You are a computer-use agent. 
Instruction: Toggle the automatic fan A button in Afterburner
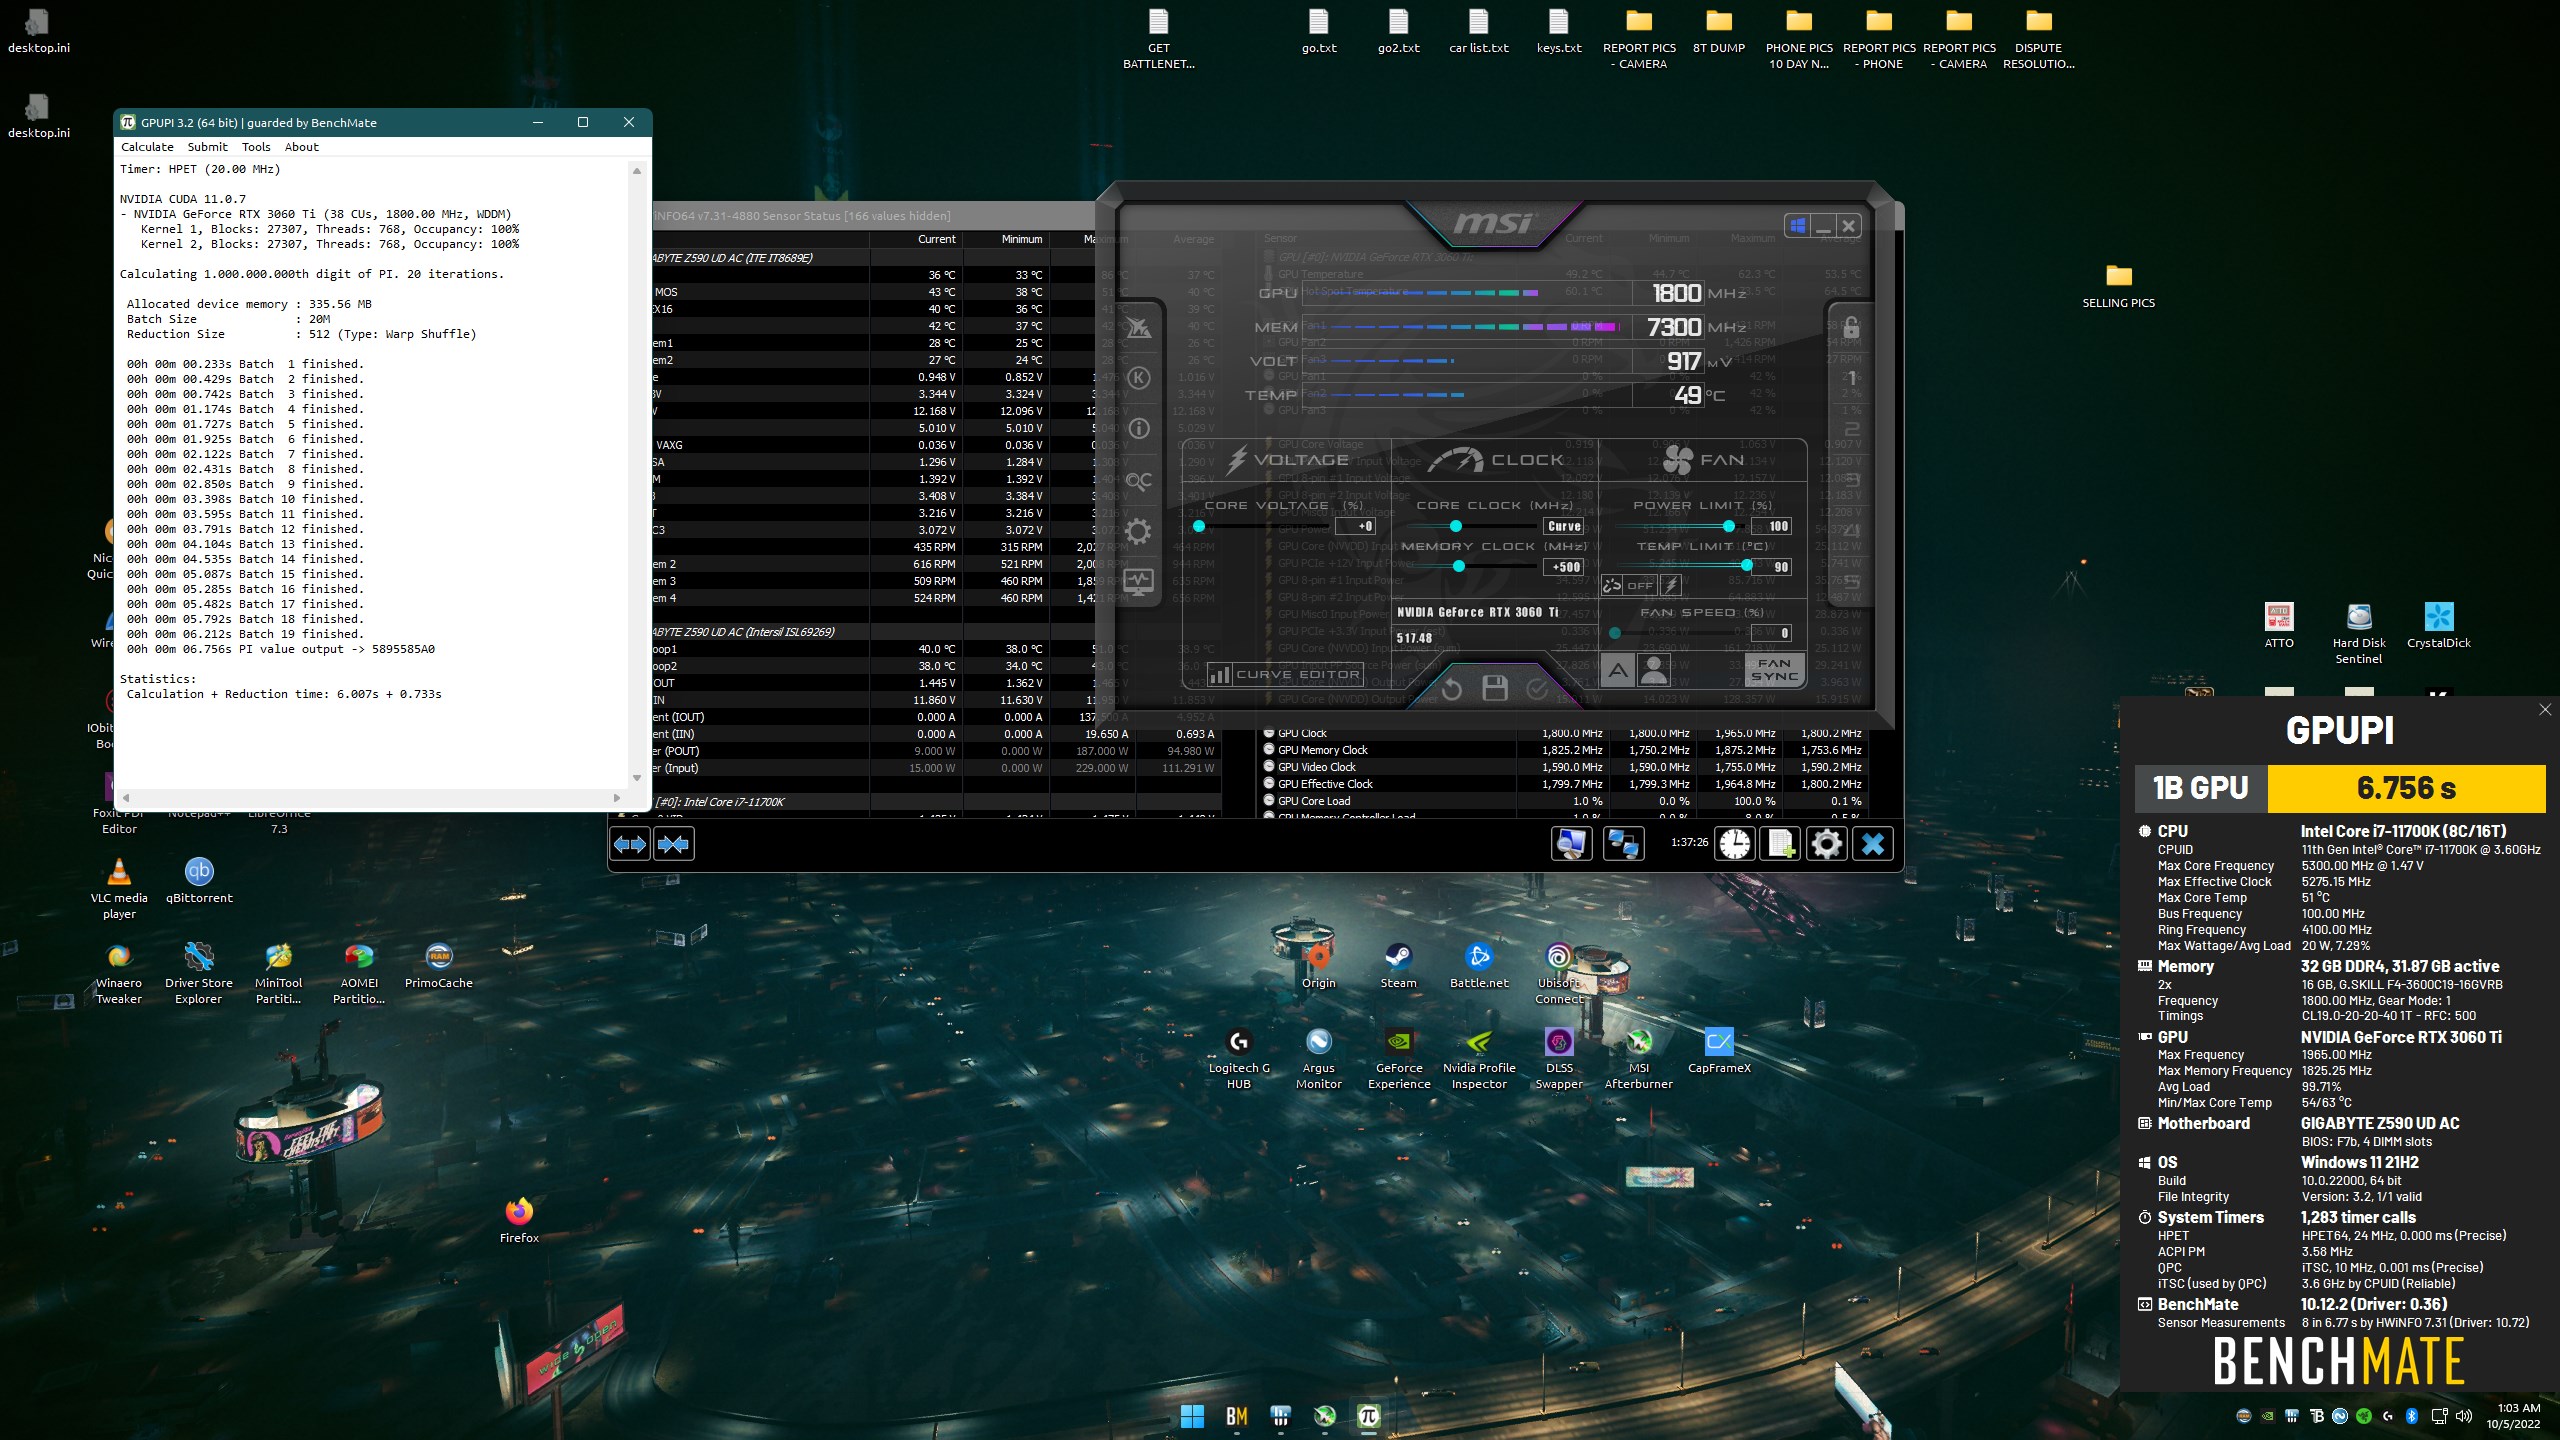coord(1617,670)
